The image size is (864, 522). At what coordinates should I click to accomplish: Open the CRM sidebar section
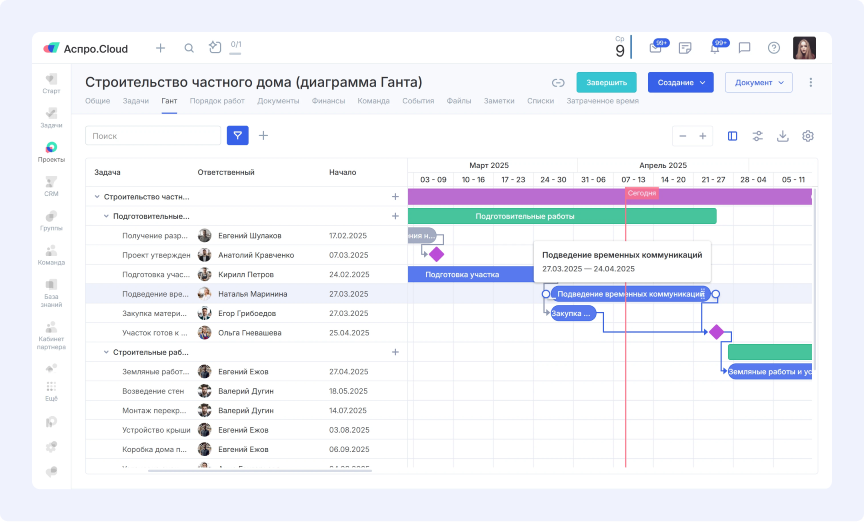click(x=51, y=186)
